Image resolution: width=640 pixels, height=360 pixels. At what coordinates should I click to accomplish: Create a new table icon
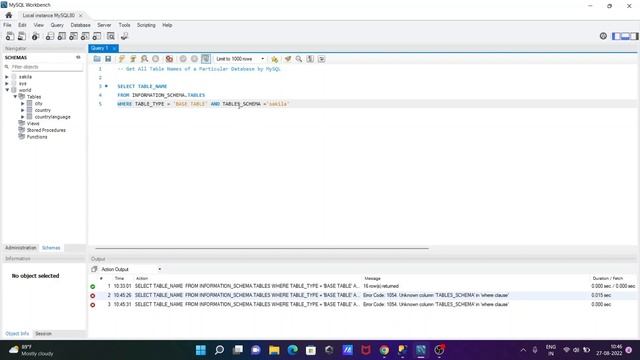point(61,36)
